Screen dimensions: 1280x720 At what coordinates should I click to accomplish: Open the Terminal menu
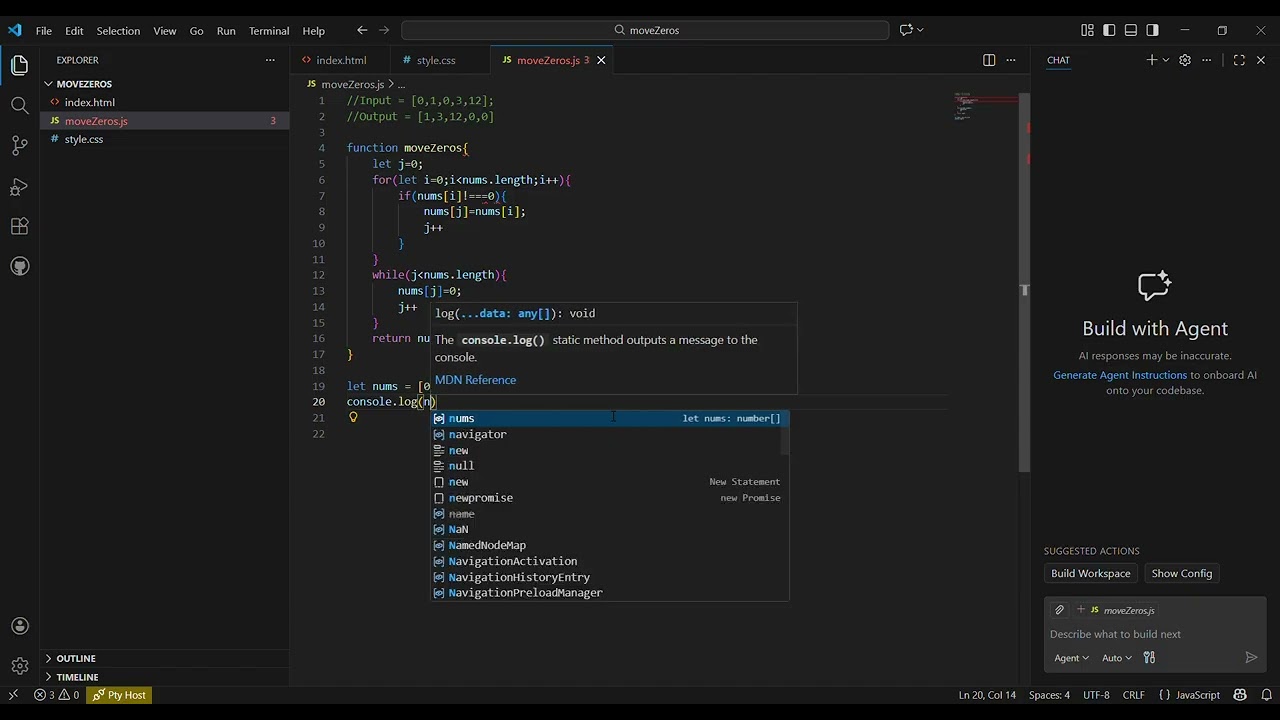(x=269, y=30)
